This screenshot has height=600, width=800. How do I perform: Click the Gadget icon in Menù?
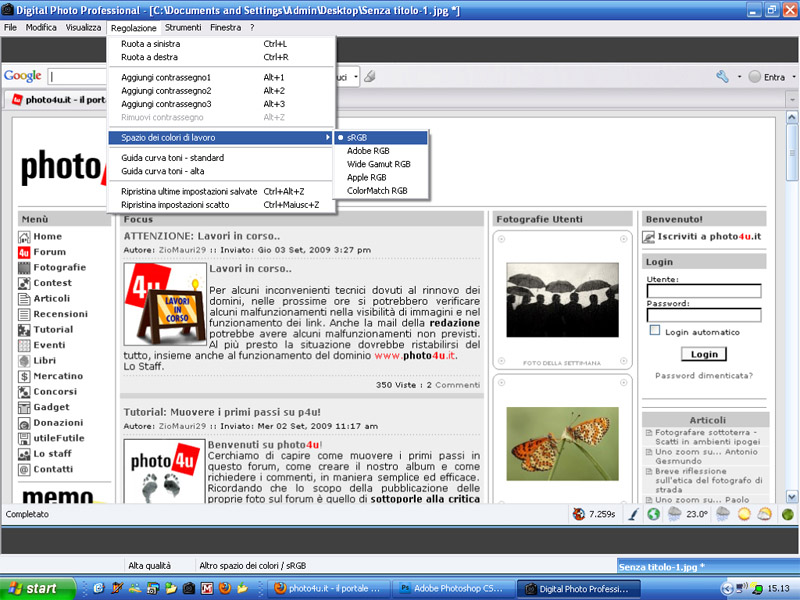(24, 407)
